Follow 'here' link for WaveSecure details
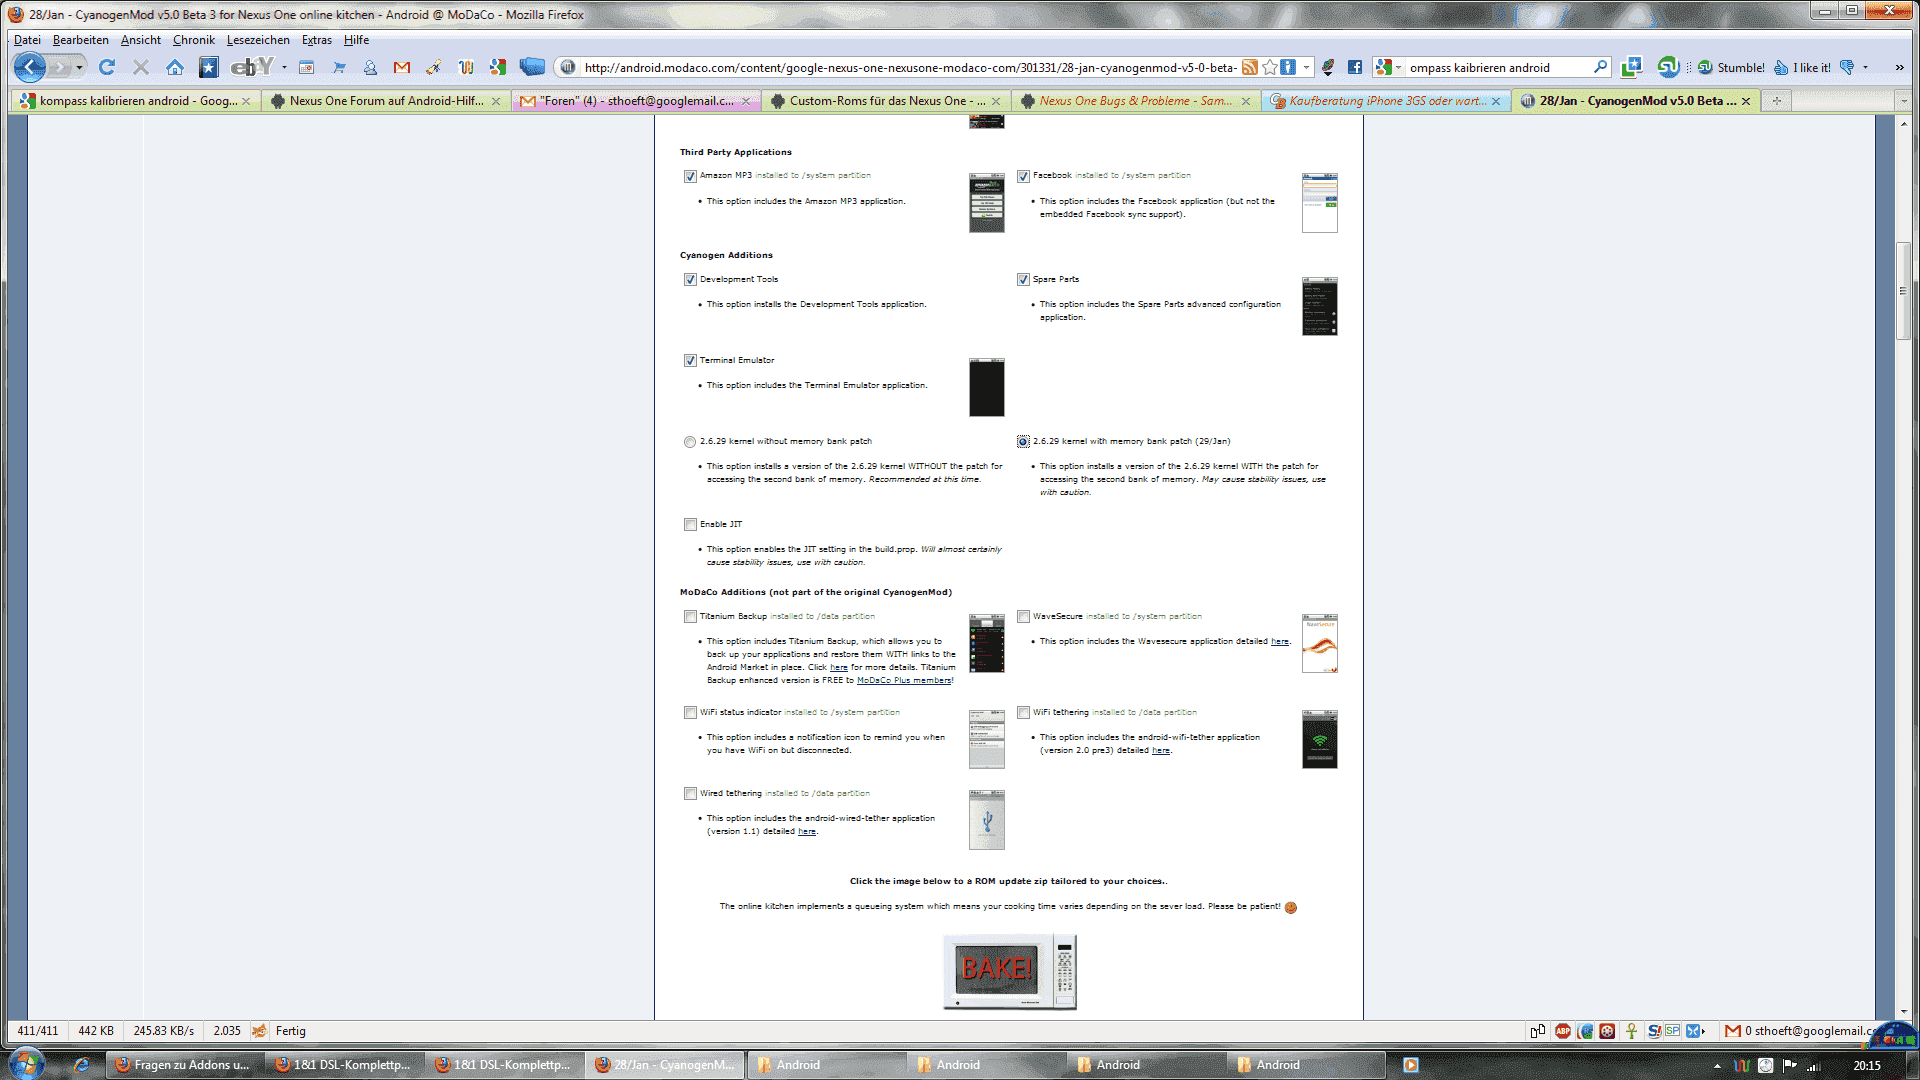The width and height of the screenshot is (1920, 1080). [x=1279, y=642]
